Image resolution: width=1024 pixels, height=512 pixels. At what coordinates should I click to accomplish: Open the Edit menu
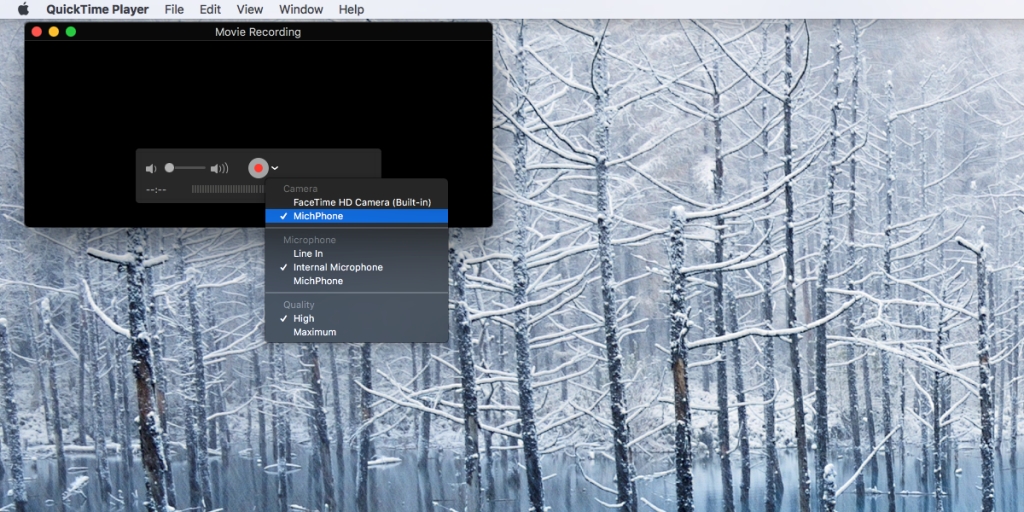point(210,10)
